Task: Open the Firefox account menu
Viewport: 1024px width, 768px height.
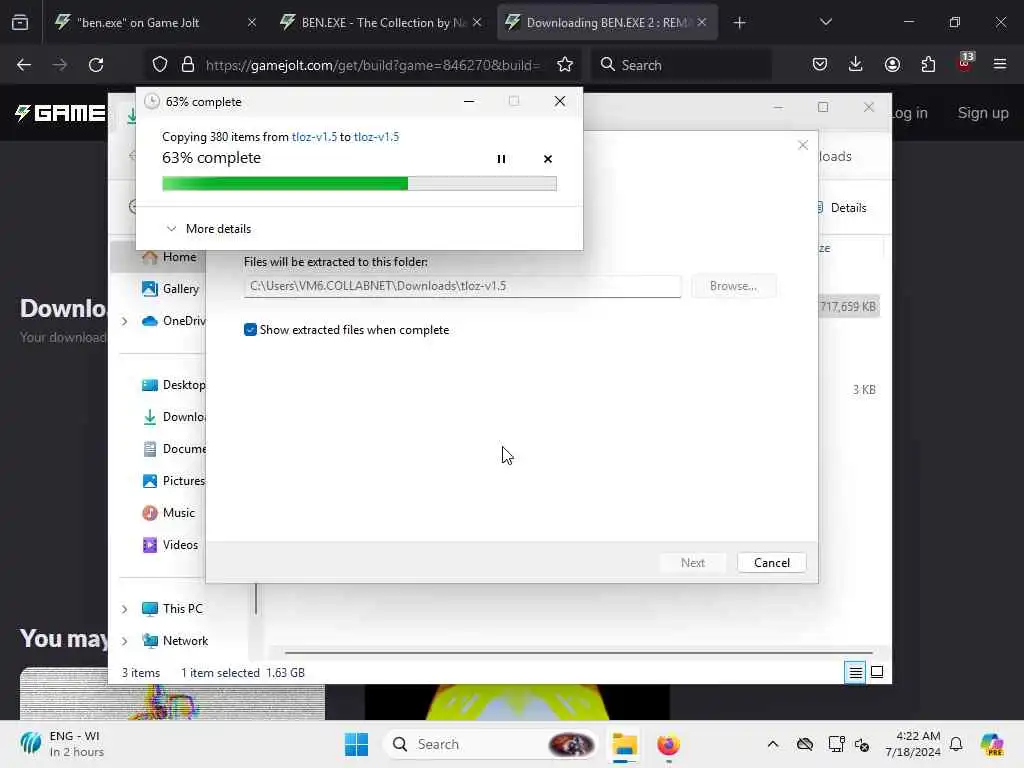Action: pyautogui.click(x=892, y=65)
